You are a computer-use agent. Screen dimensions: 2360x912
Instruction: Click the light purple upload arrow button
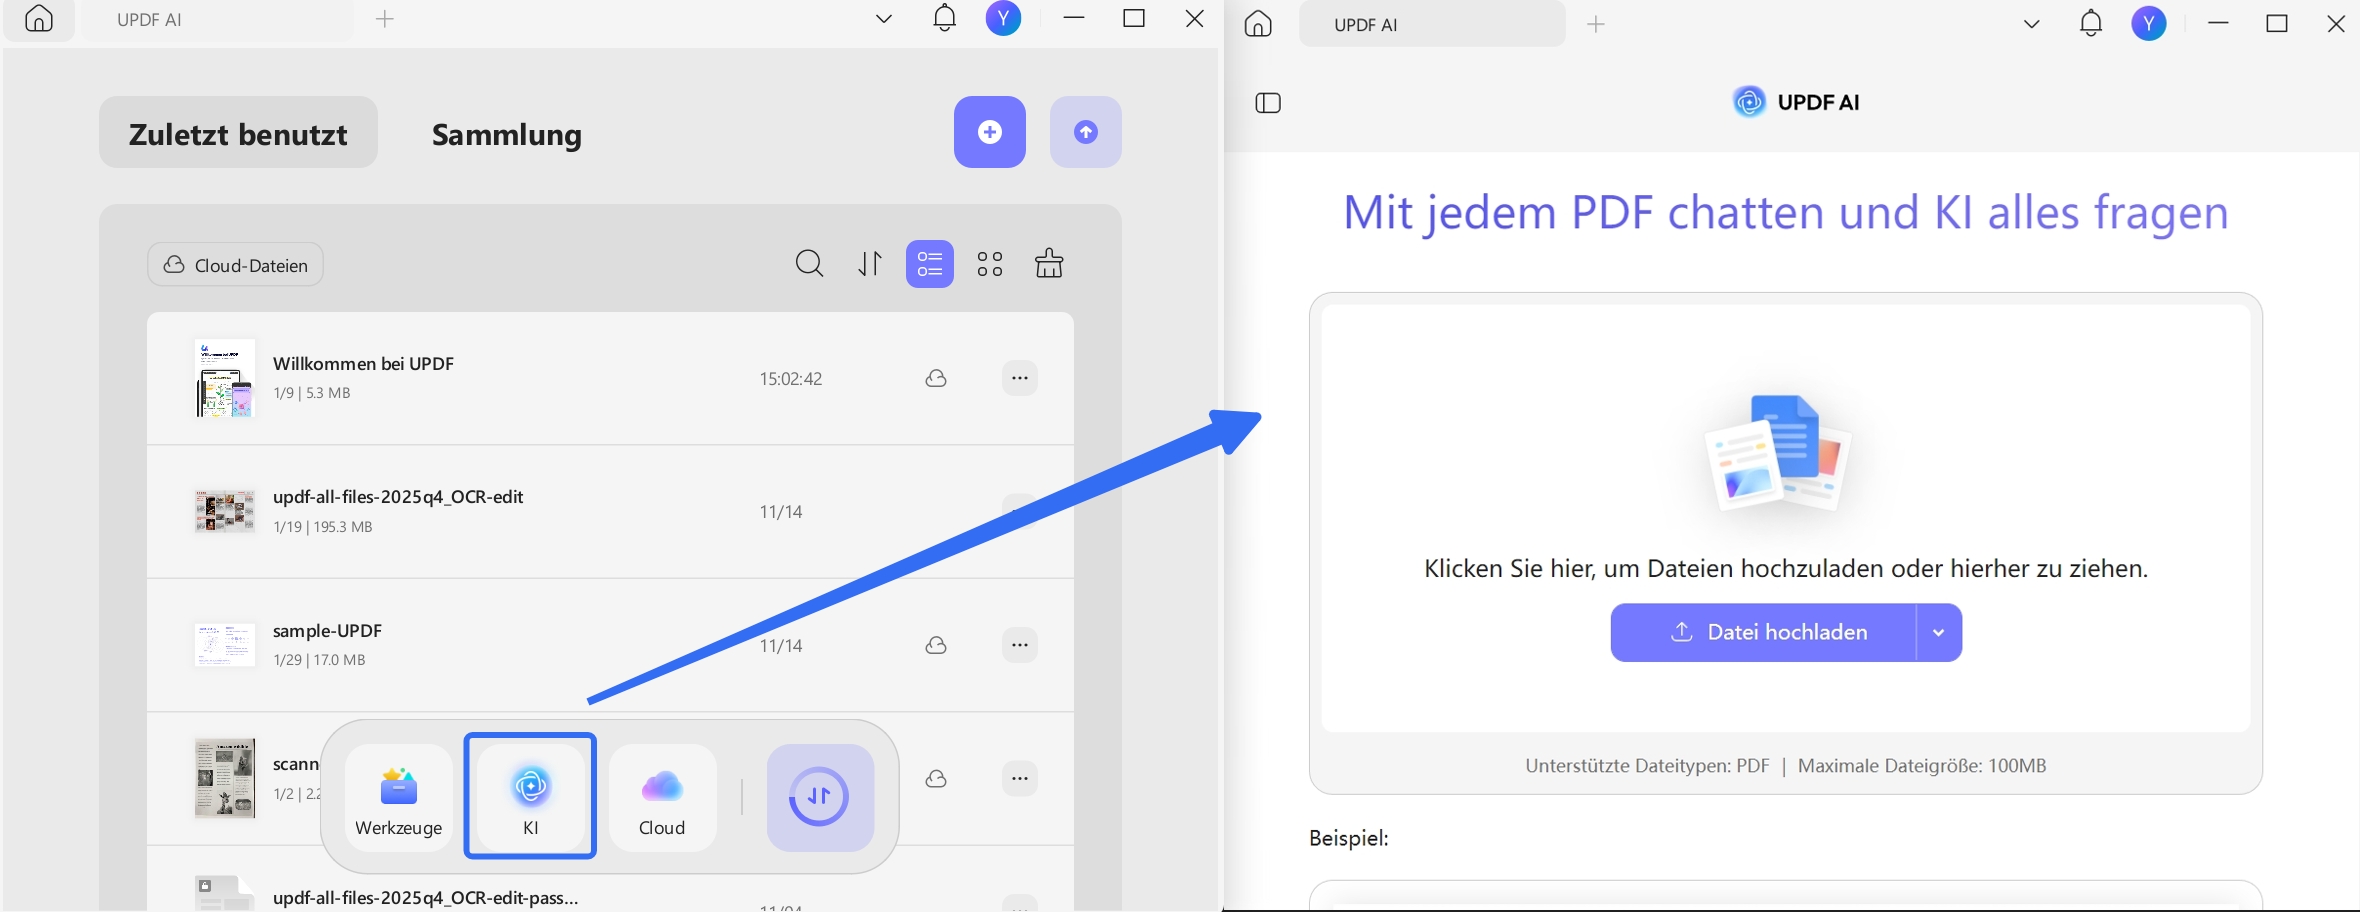1086,132
